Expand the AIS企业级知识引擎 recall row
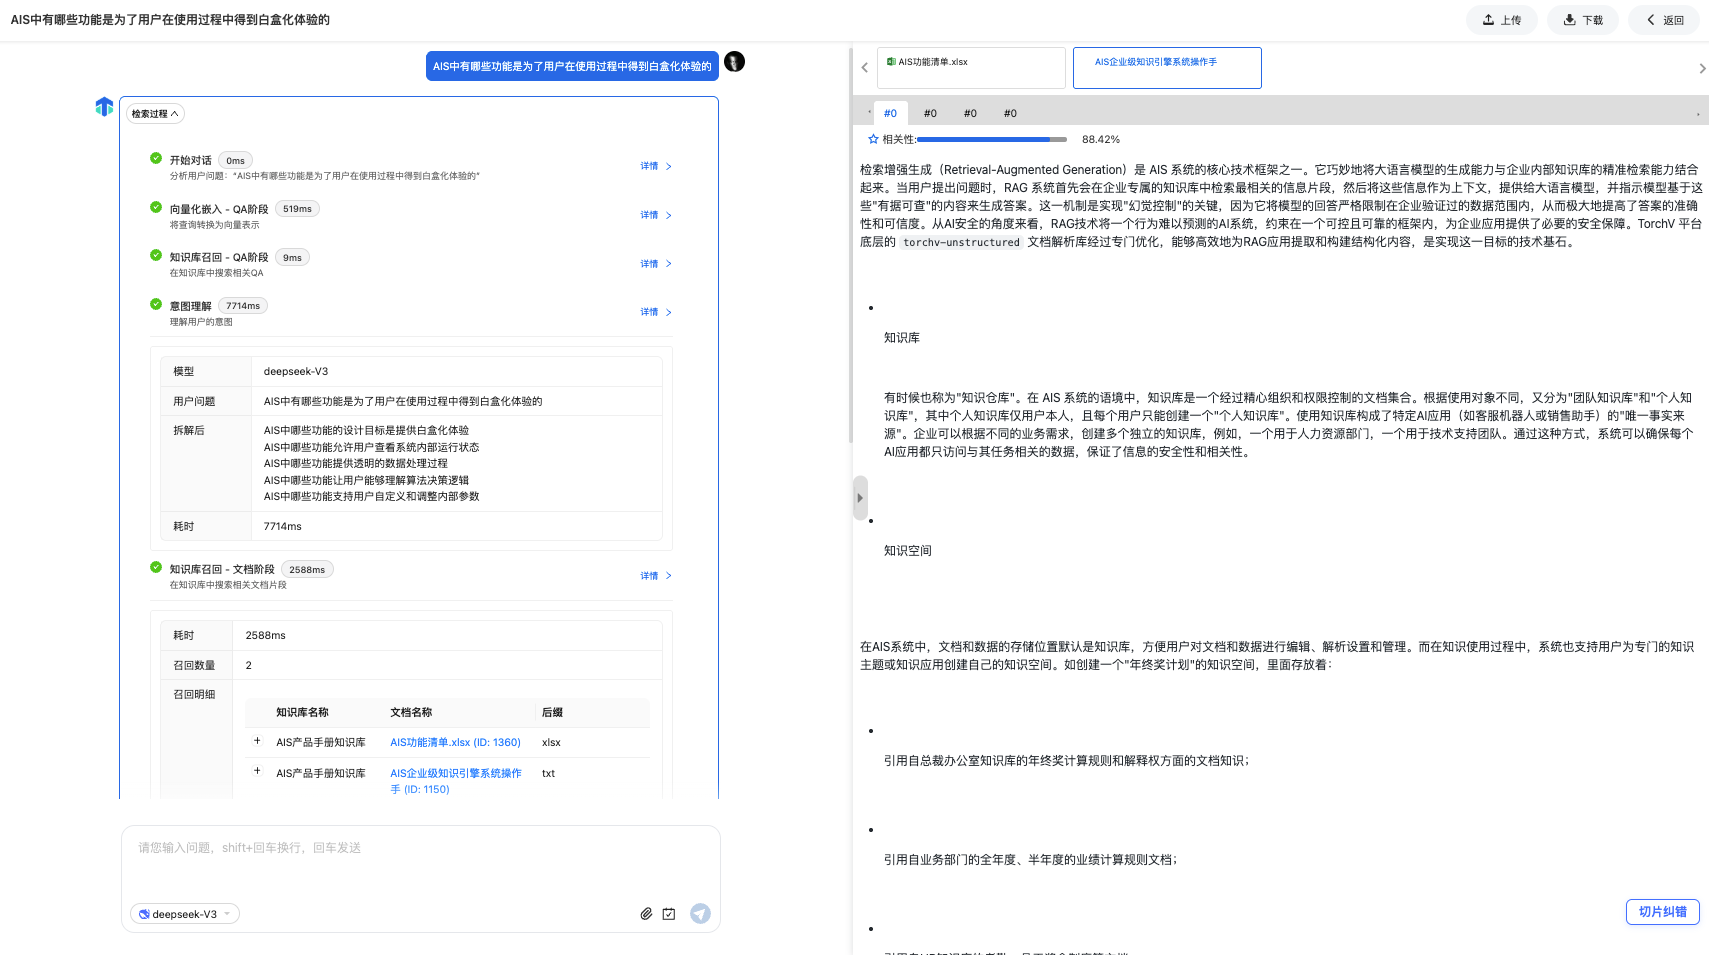 (x=257, y=772)
